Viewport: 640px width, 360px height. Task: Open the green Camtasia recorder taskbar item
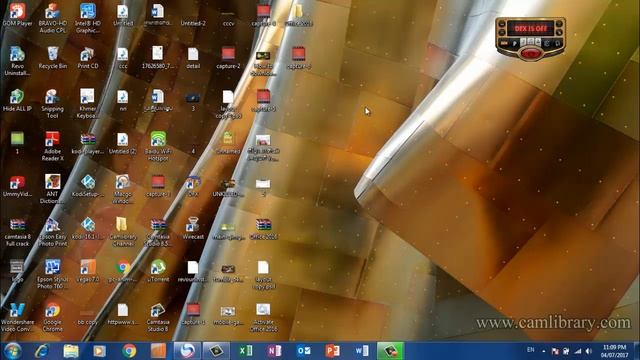(x=390, y=351)
